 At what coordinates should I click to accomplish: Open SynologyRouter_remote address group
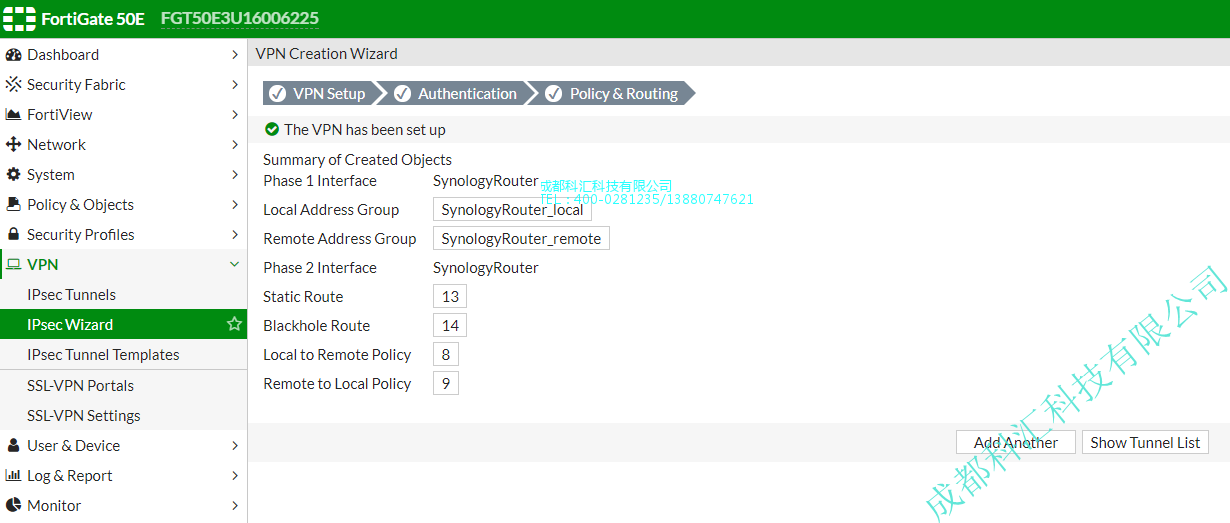[x=521, y=239]
